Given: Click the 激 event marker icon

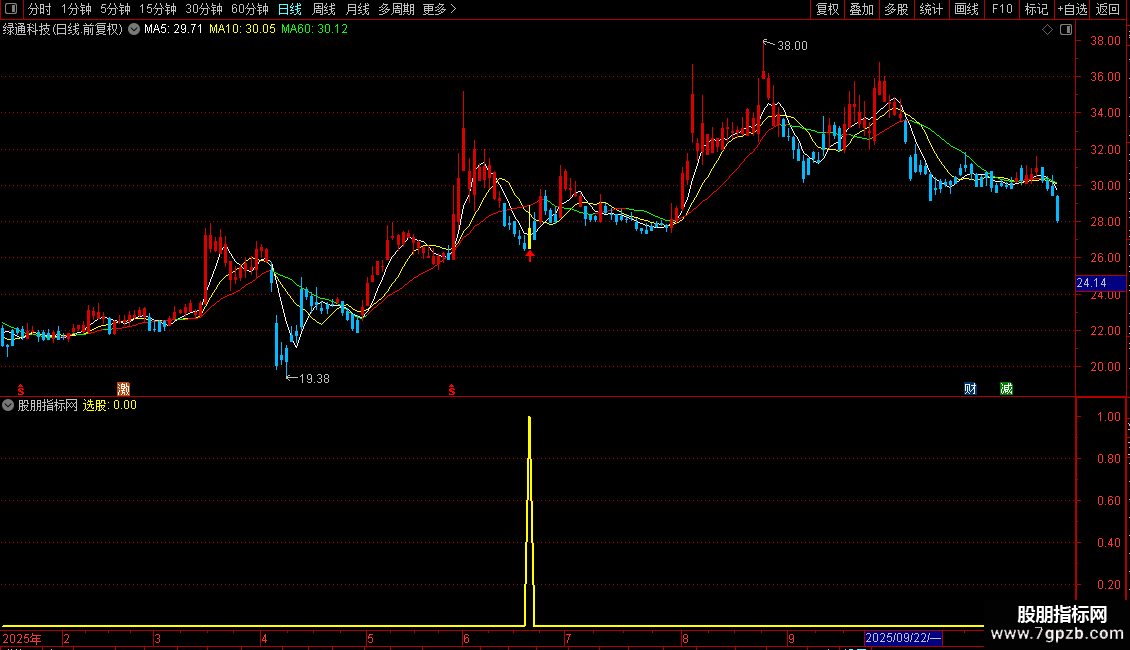Looking at the screenshot, I should tap(123, 389).
